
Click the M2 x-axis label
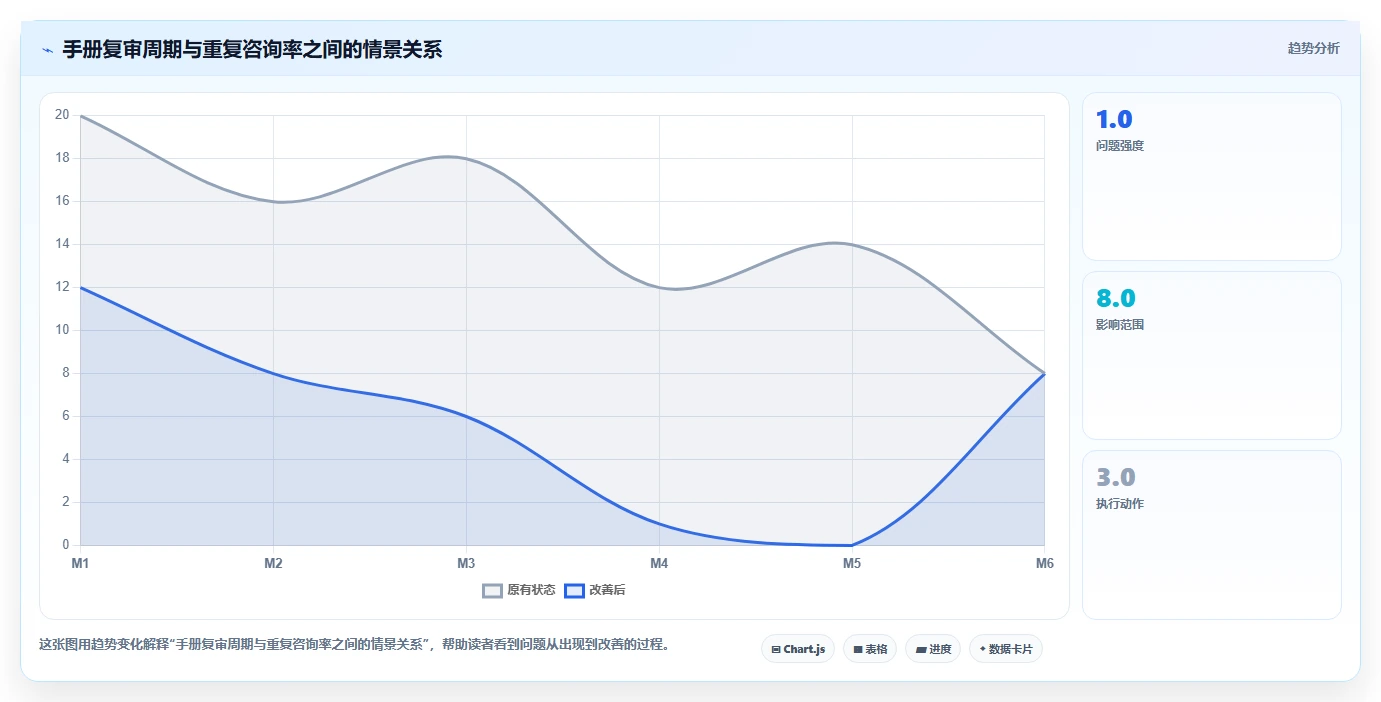pyautogui.click(x=273, y=564)
